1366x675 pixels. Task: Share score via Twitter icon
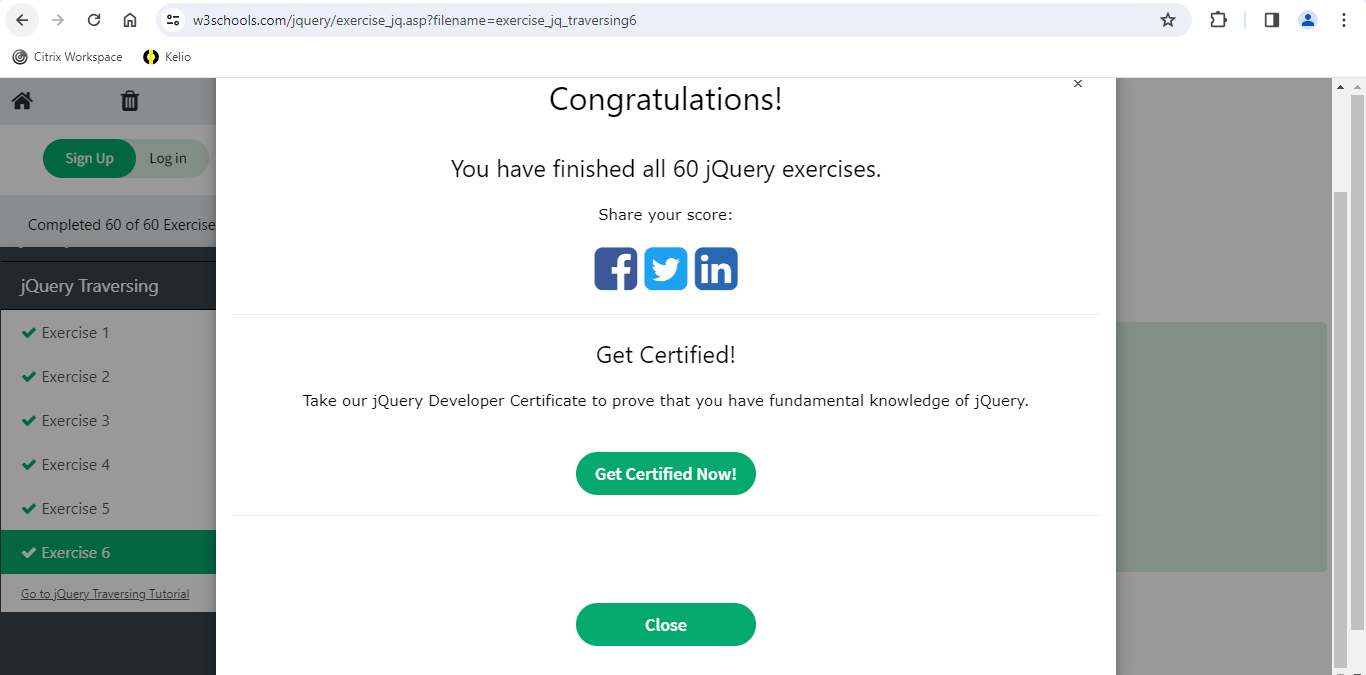pyautogui.click(x=666, y=269)
